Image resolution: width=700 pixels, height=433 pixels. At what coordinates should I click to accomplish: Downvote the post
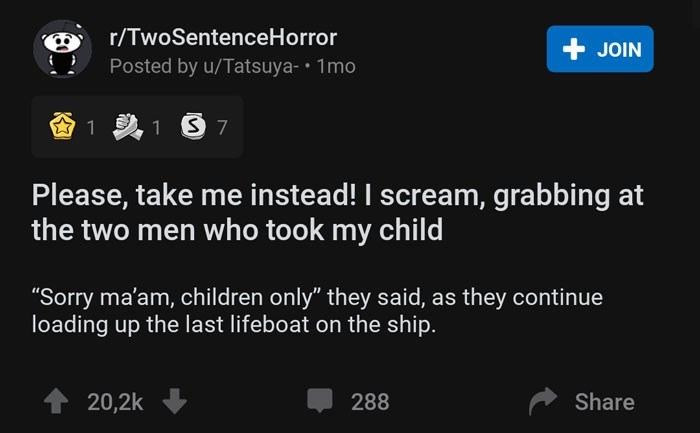pos(174,402)
